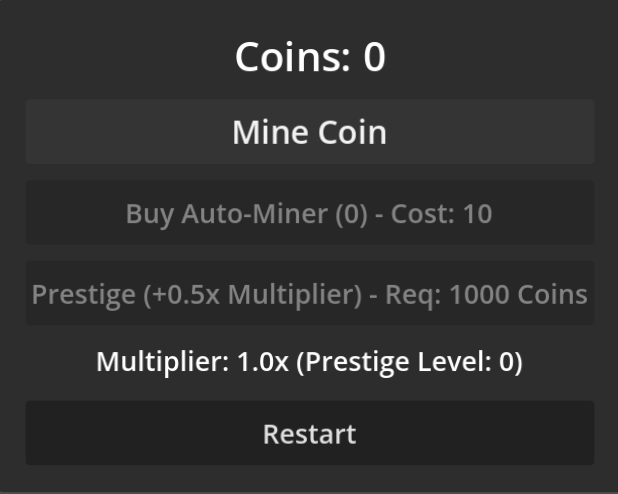Hit the Restart button at the bottom
The width and height of the screenshot is (618, 494).
coord(310,433)
